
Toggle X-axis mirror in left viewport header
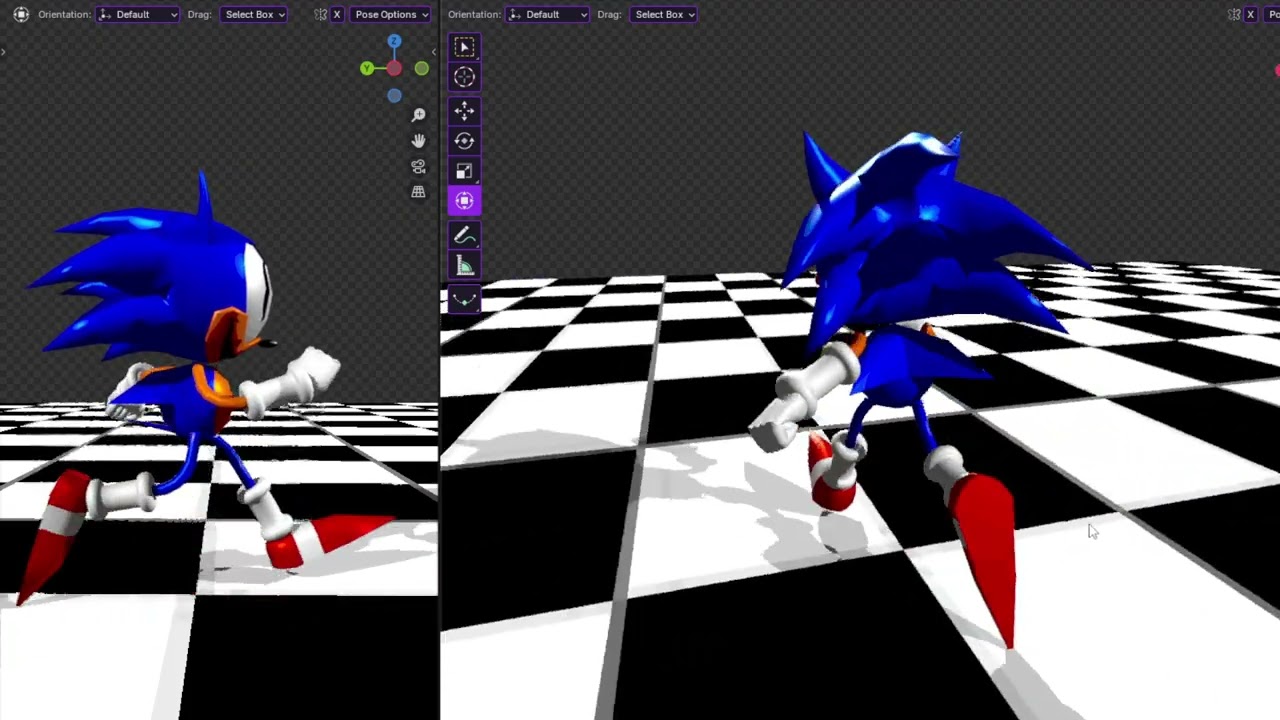337,14
